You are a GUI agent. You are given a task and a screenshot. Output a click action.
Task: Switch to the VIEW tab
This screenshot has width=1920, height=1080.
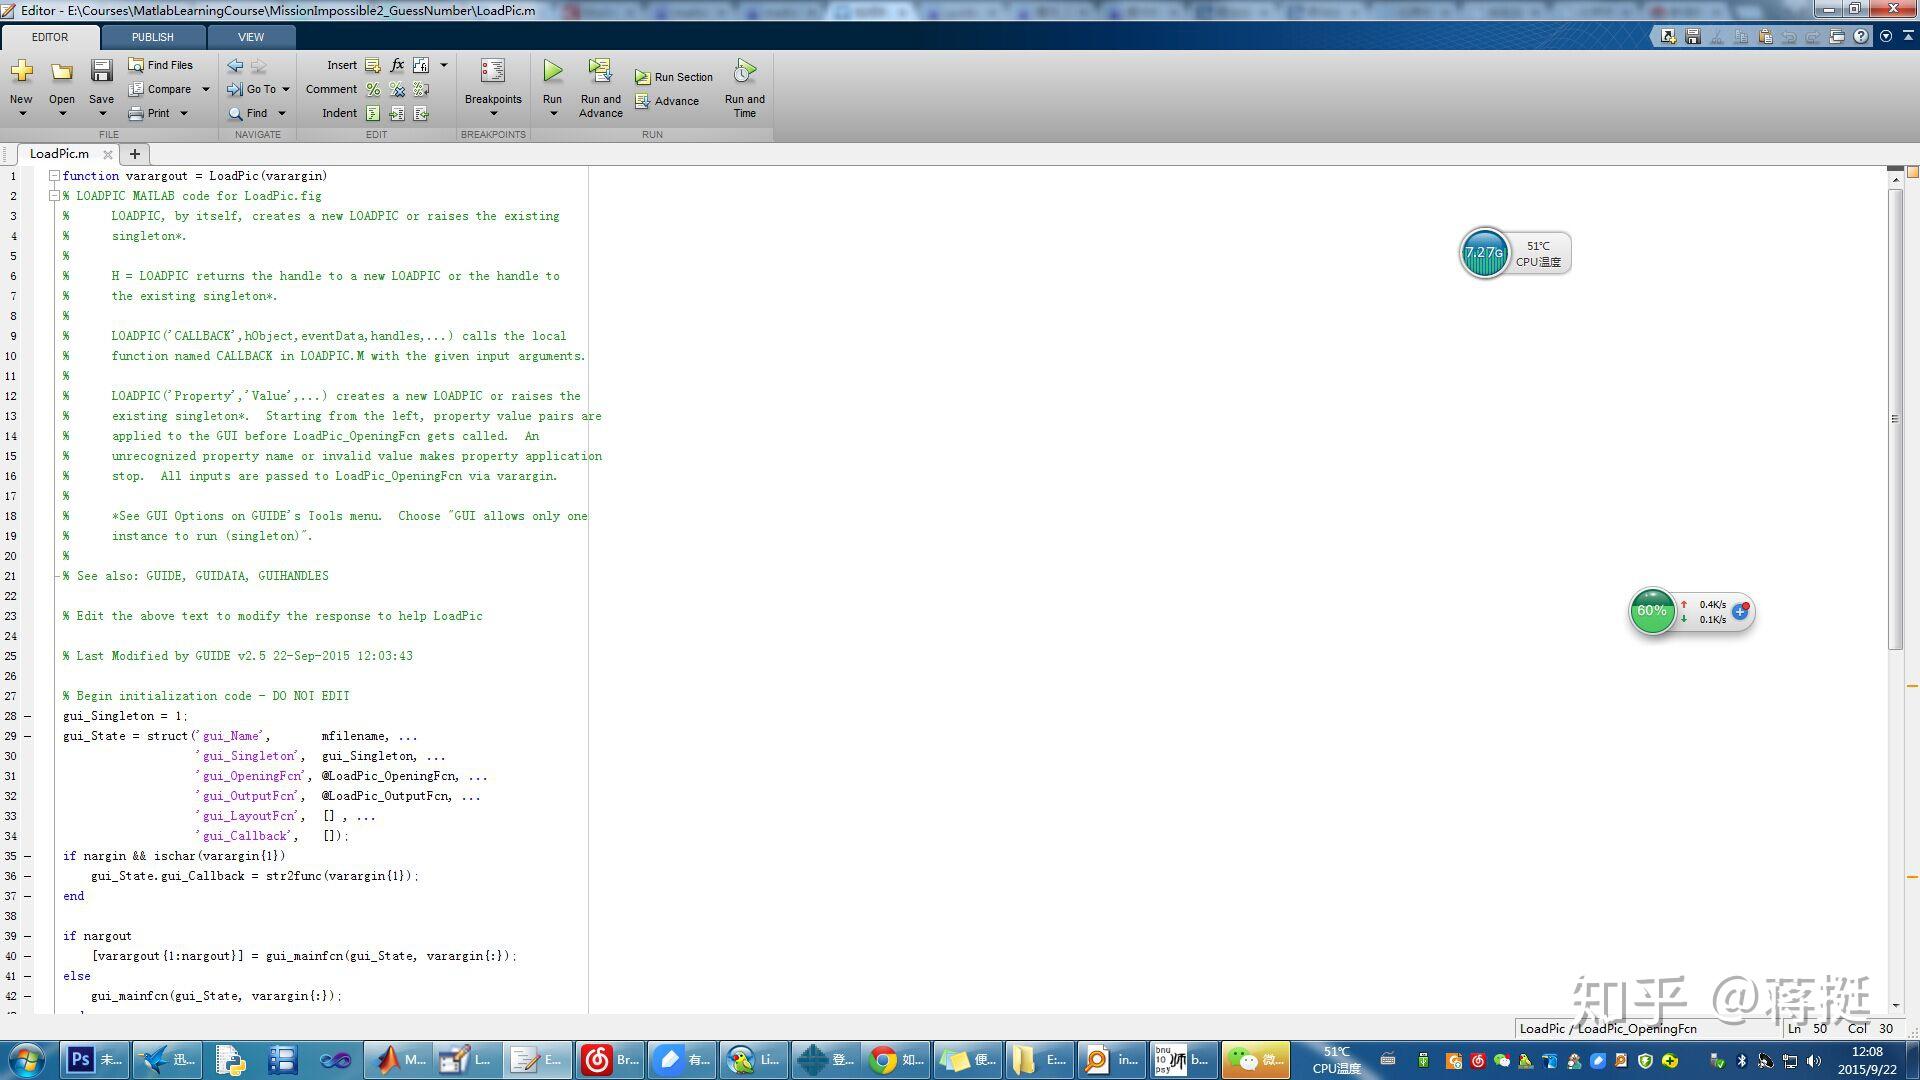(251, 37)
